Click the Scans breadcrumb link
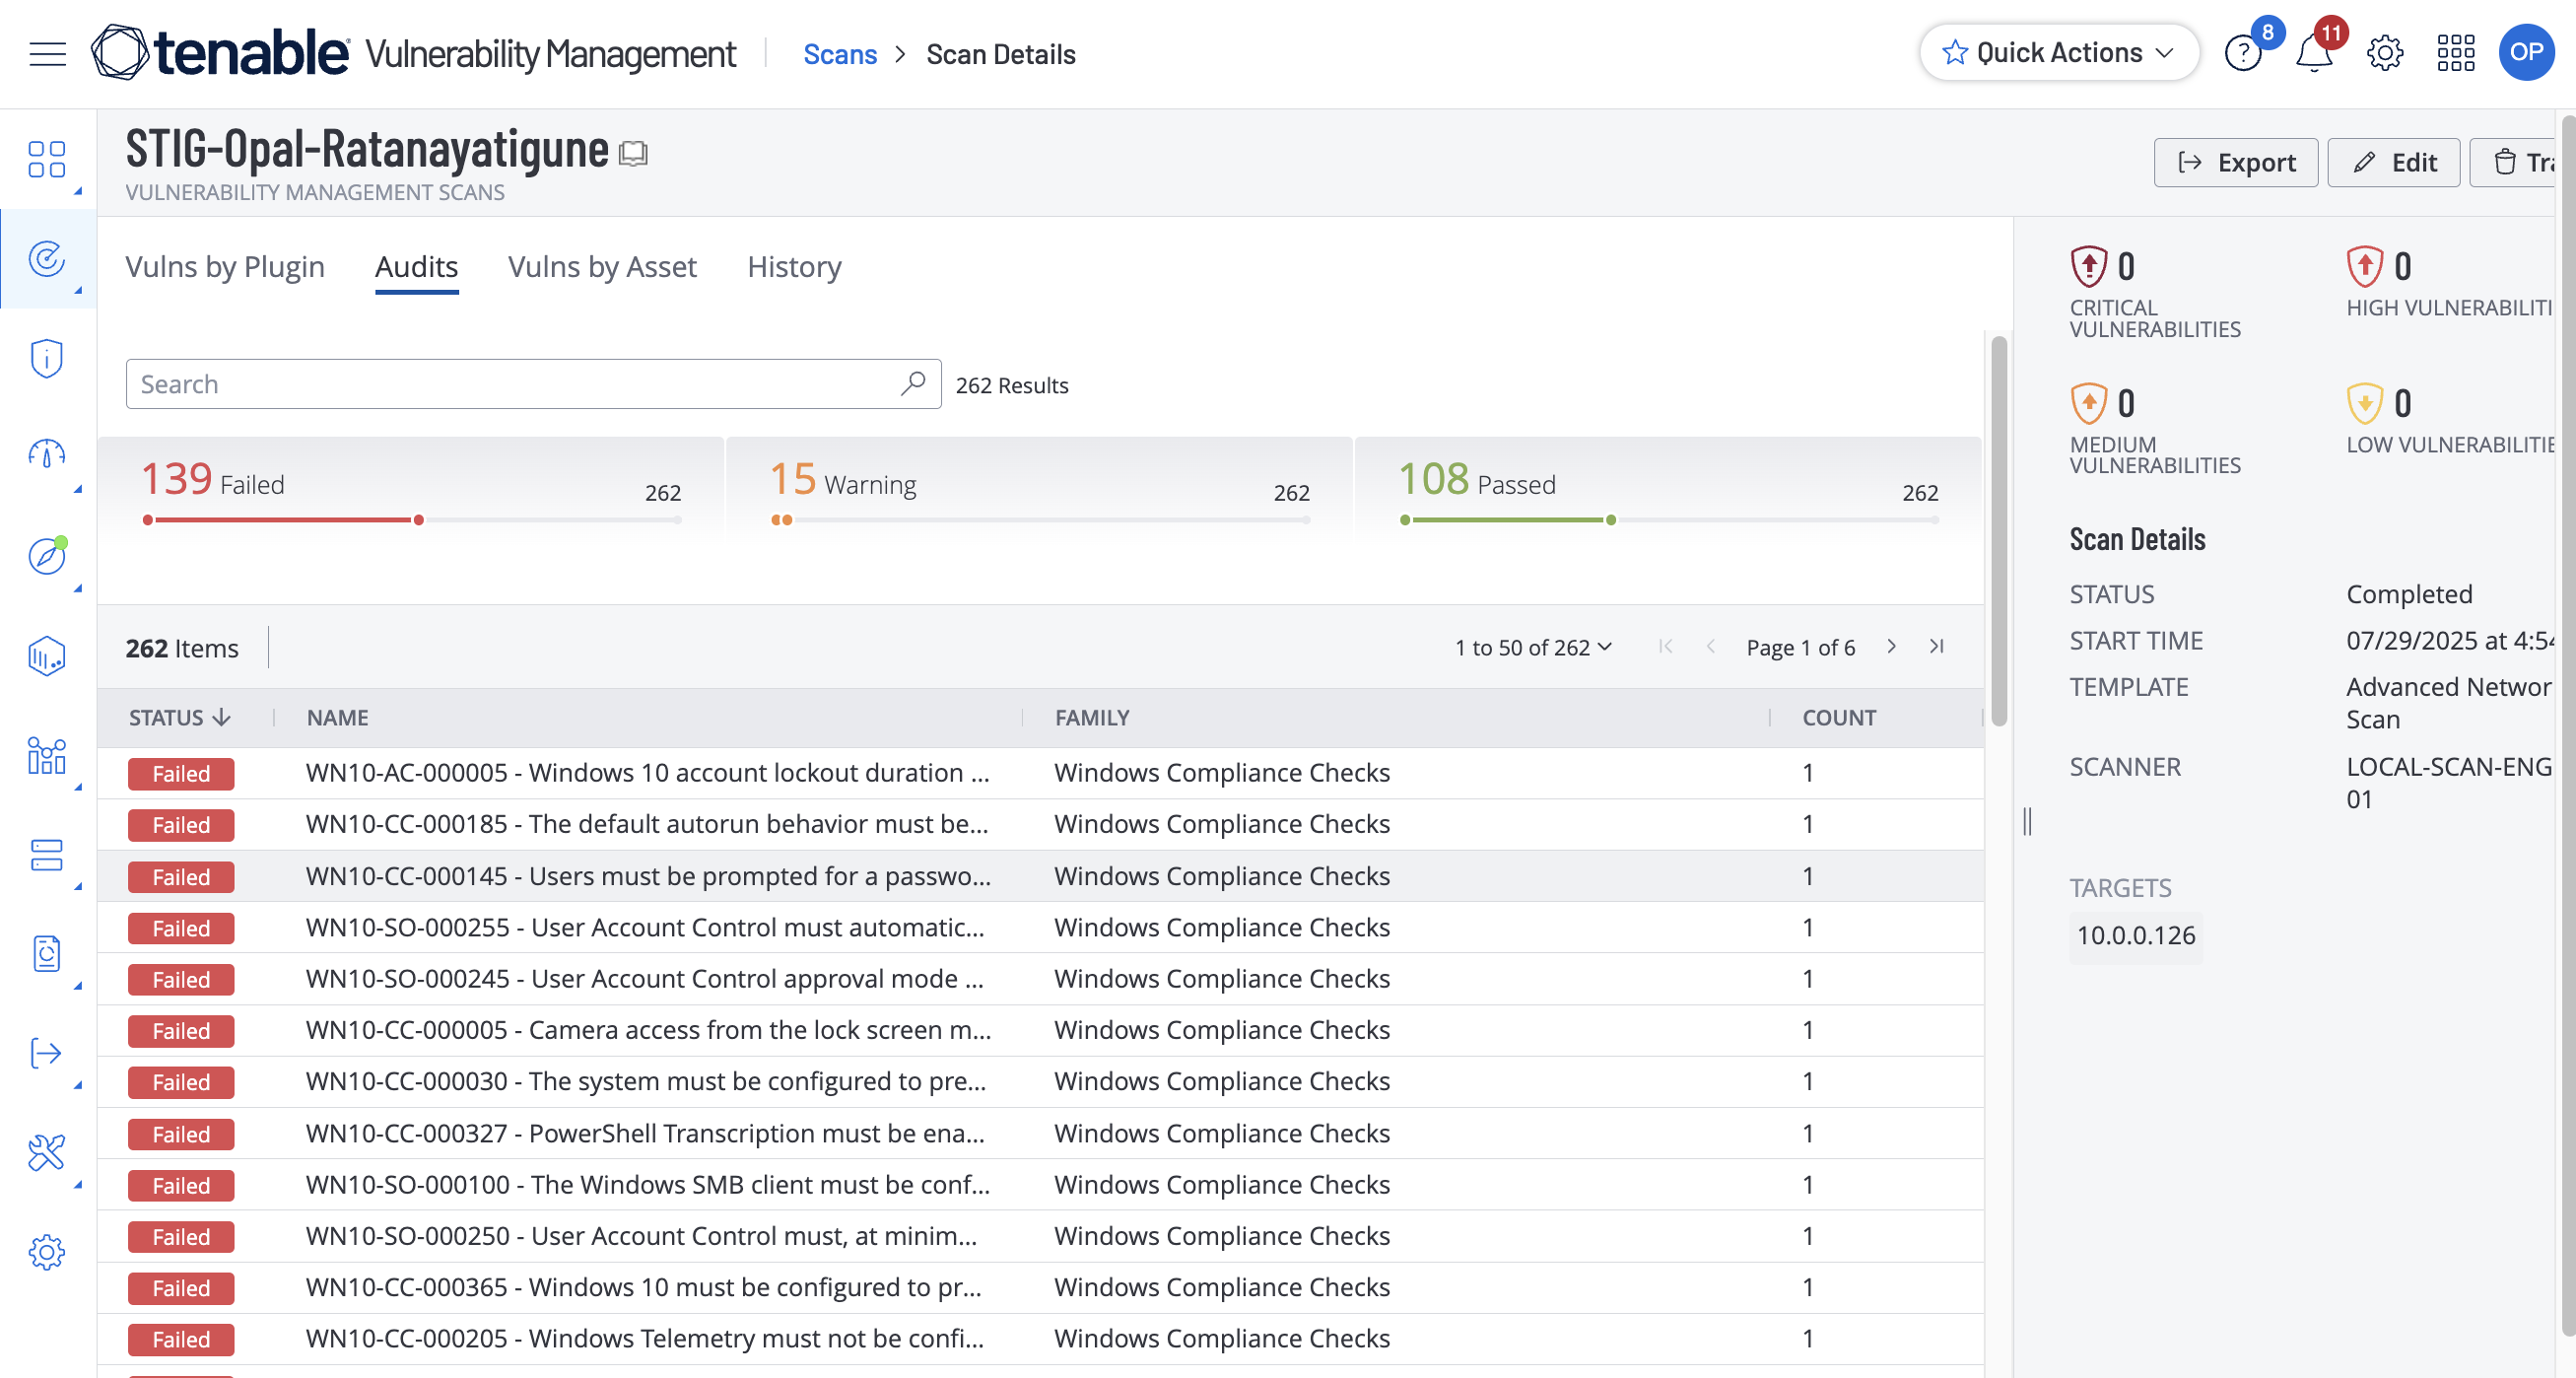2576x1378 pixels. (839, 54)
